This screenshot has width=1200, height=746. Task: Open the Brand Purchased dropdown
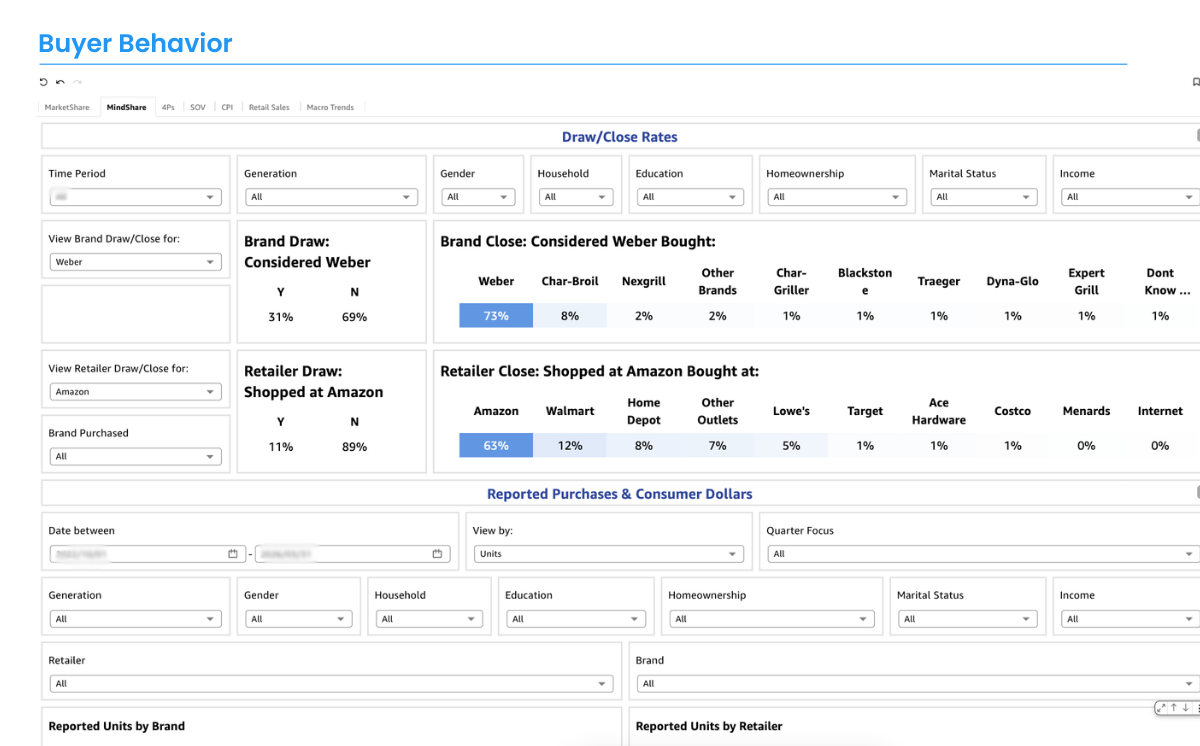(135, 457)
